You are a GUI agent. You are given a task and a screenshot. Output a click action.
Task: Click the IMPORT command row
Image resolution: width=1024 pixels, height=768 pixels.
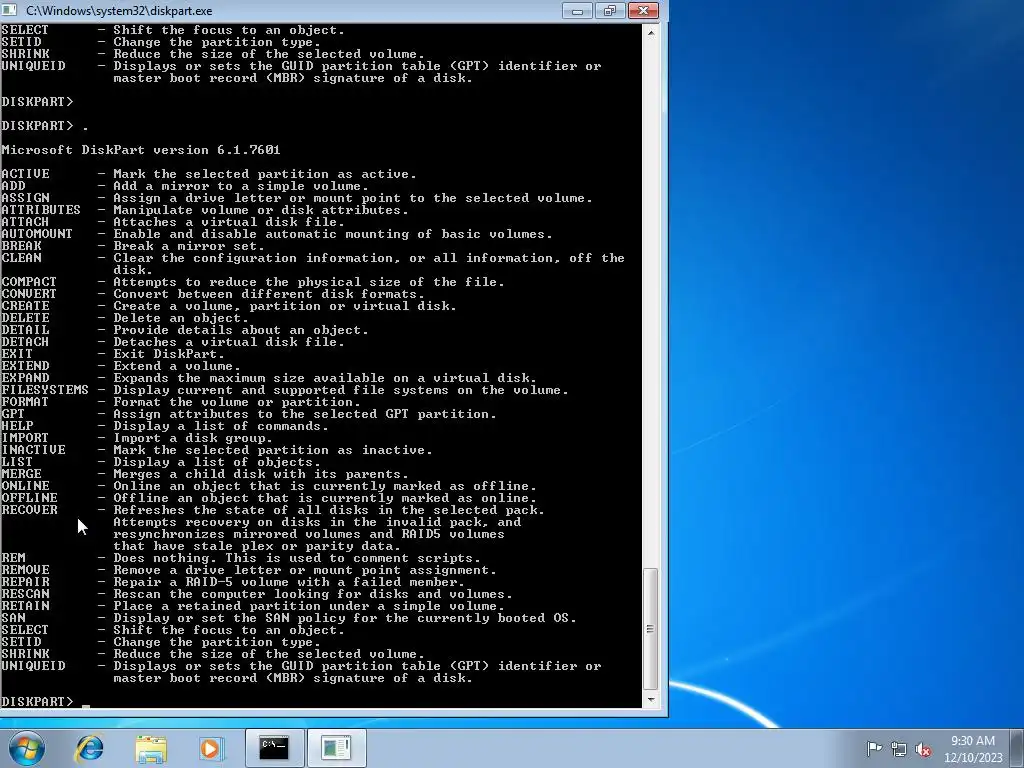coord(136,438)
